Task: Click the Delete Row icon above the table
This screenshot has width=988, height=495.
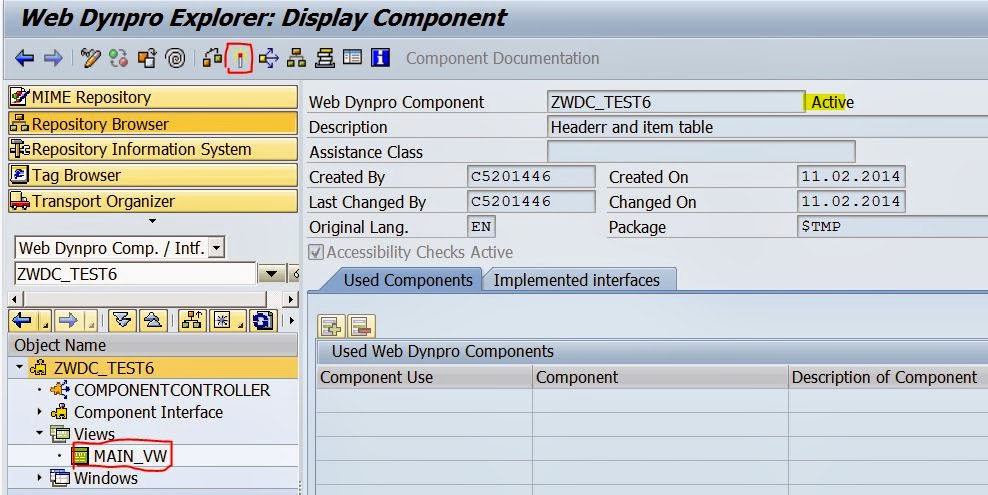Action: (361, 326)
